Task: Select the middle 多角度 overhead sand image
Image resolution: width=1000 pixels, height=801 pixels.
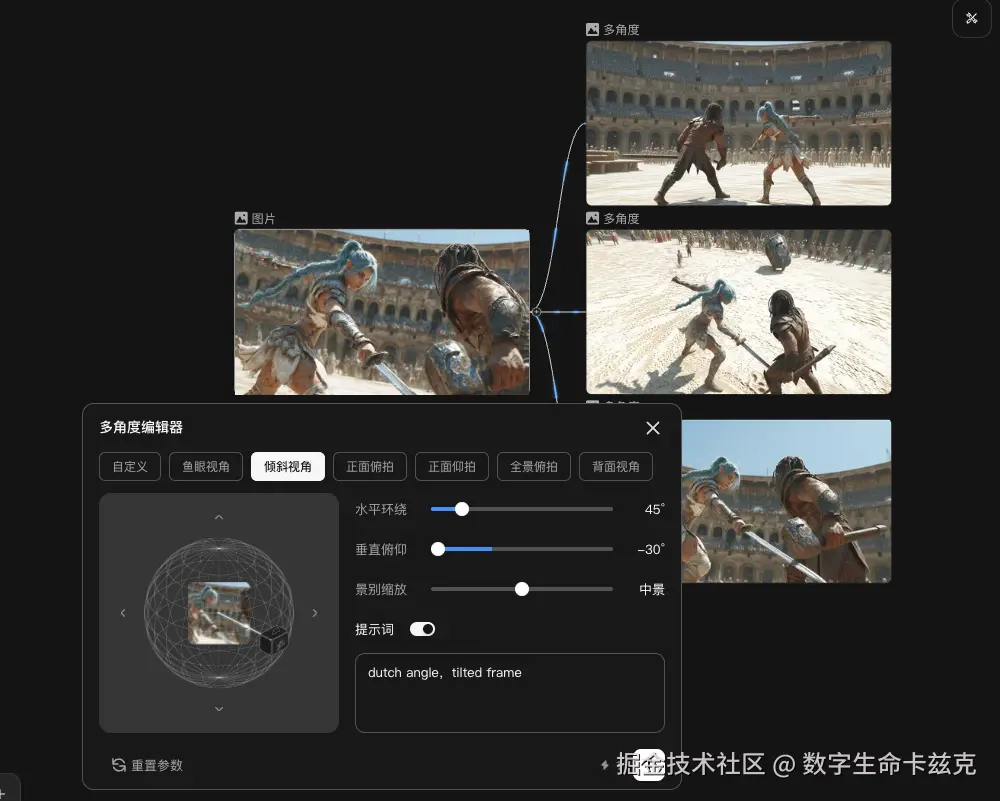Action: coord(739,312)
